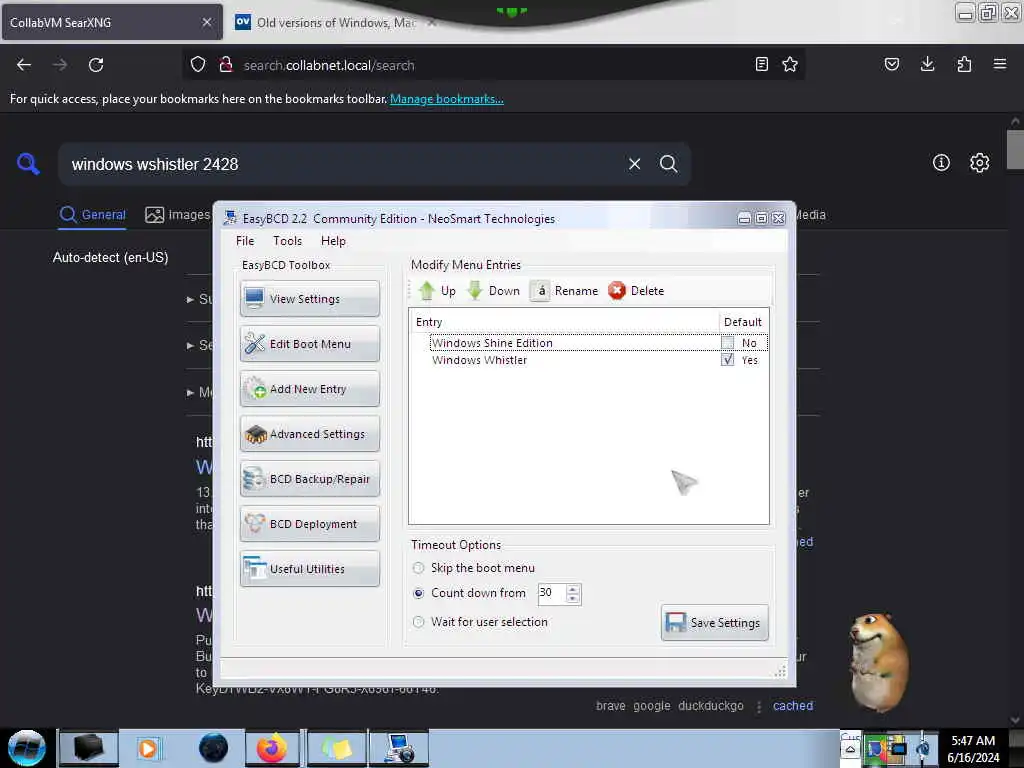Select the Images search category
Image resolution: width=1024 pixels, height=768 pixels.
pyautogui.click(x=177, y=215)
